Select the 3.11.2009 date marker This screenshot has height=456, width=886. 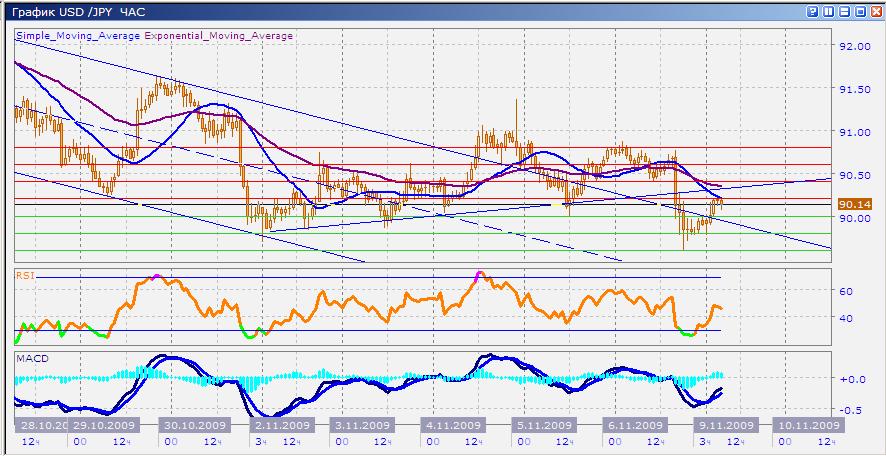pos(361,424)
